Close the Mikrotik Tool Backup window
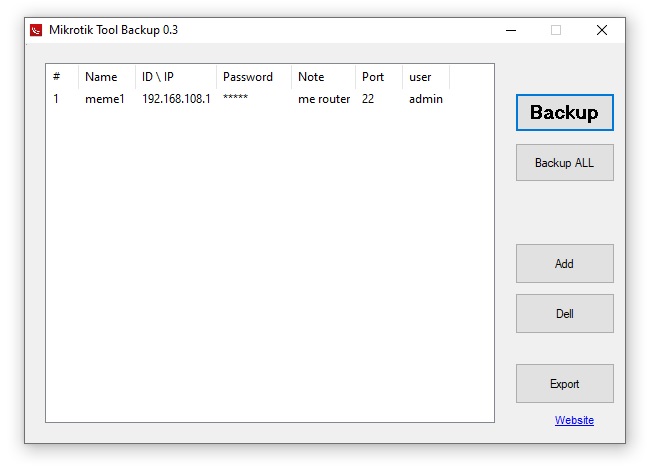This screenshot has height=474, width=654. point(602,30)
